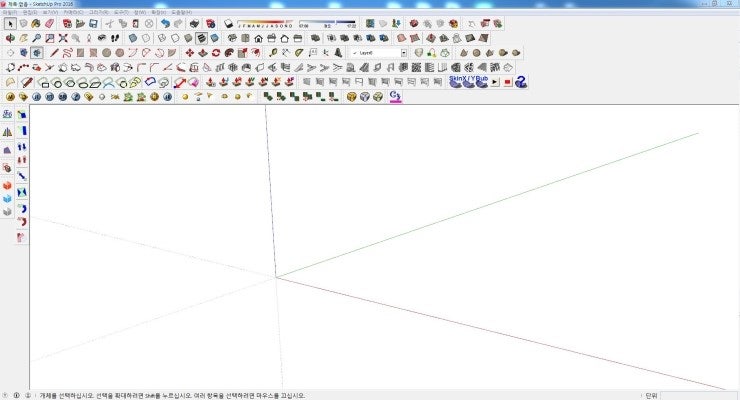Choose the Rotate tool with red circular arrows
Screen dimensions: 740x400
(x=216, y=53)
